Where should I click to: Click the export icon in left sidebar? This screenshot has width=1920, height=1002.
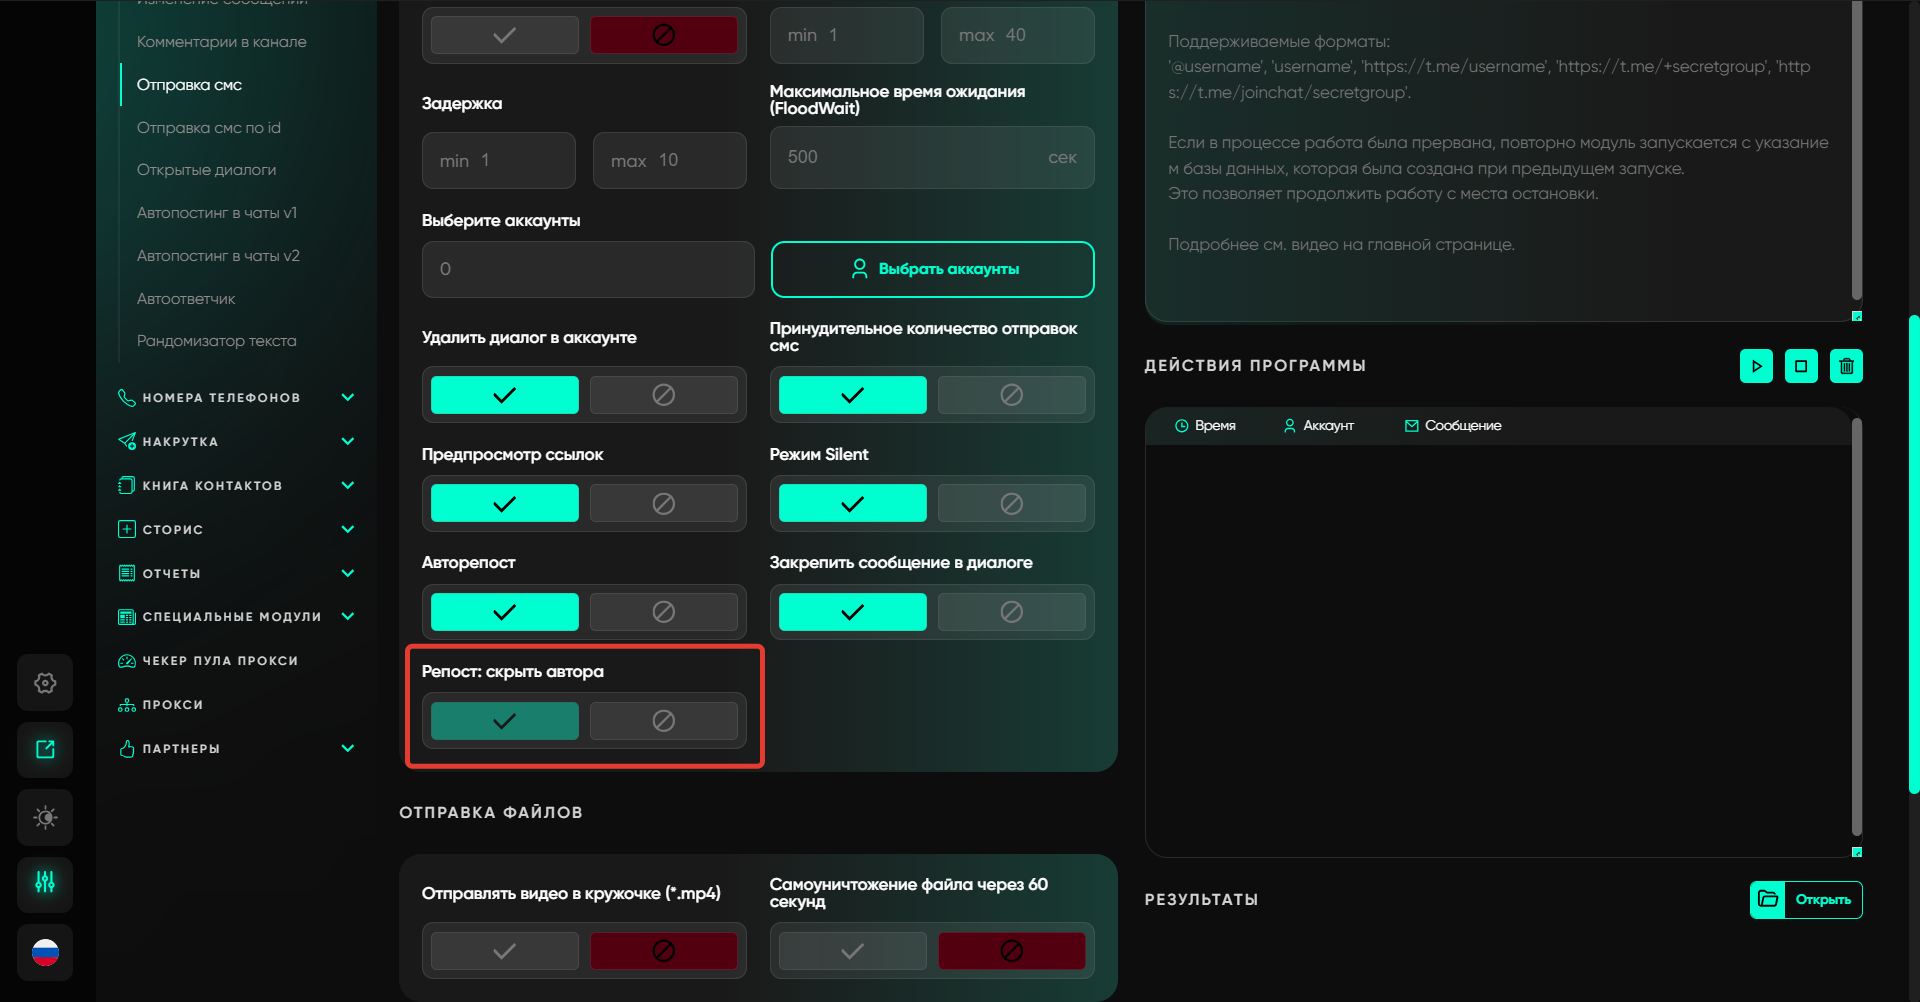(45, 750)
